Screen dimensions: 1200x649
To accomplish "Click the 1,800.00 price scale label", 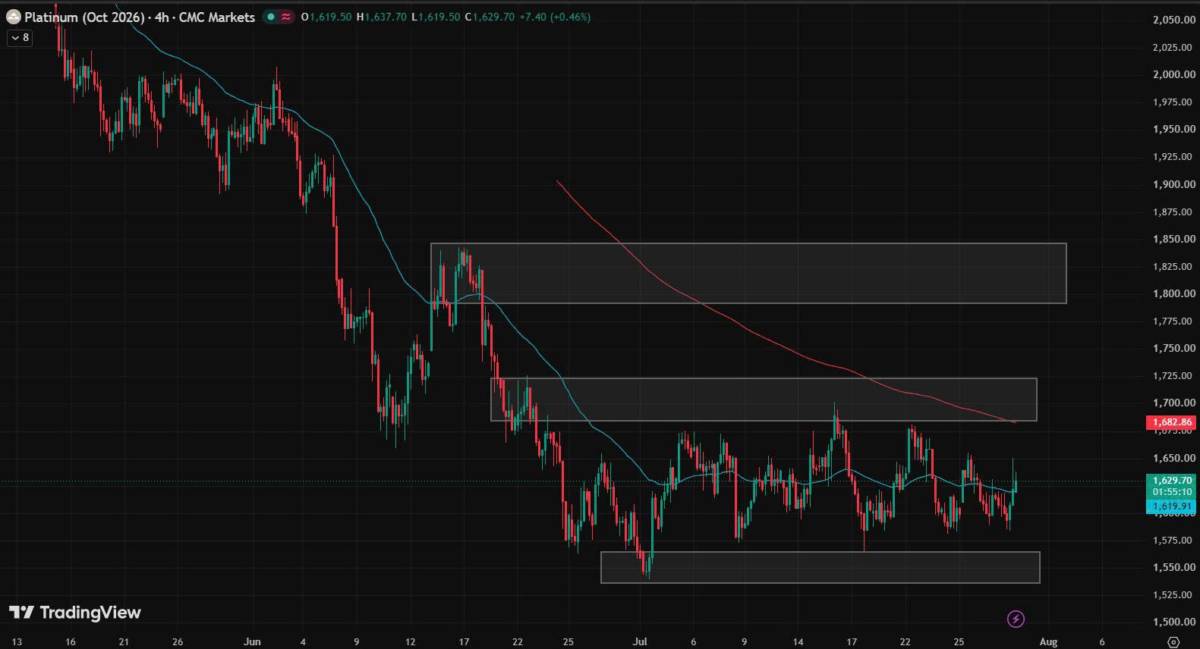I will 1173,293.
